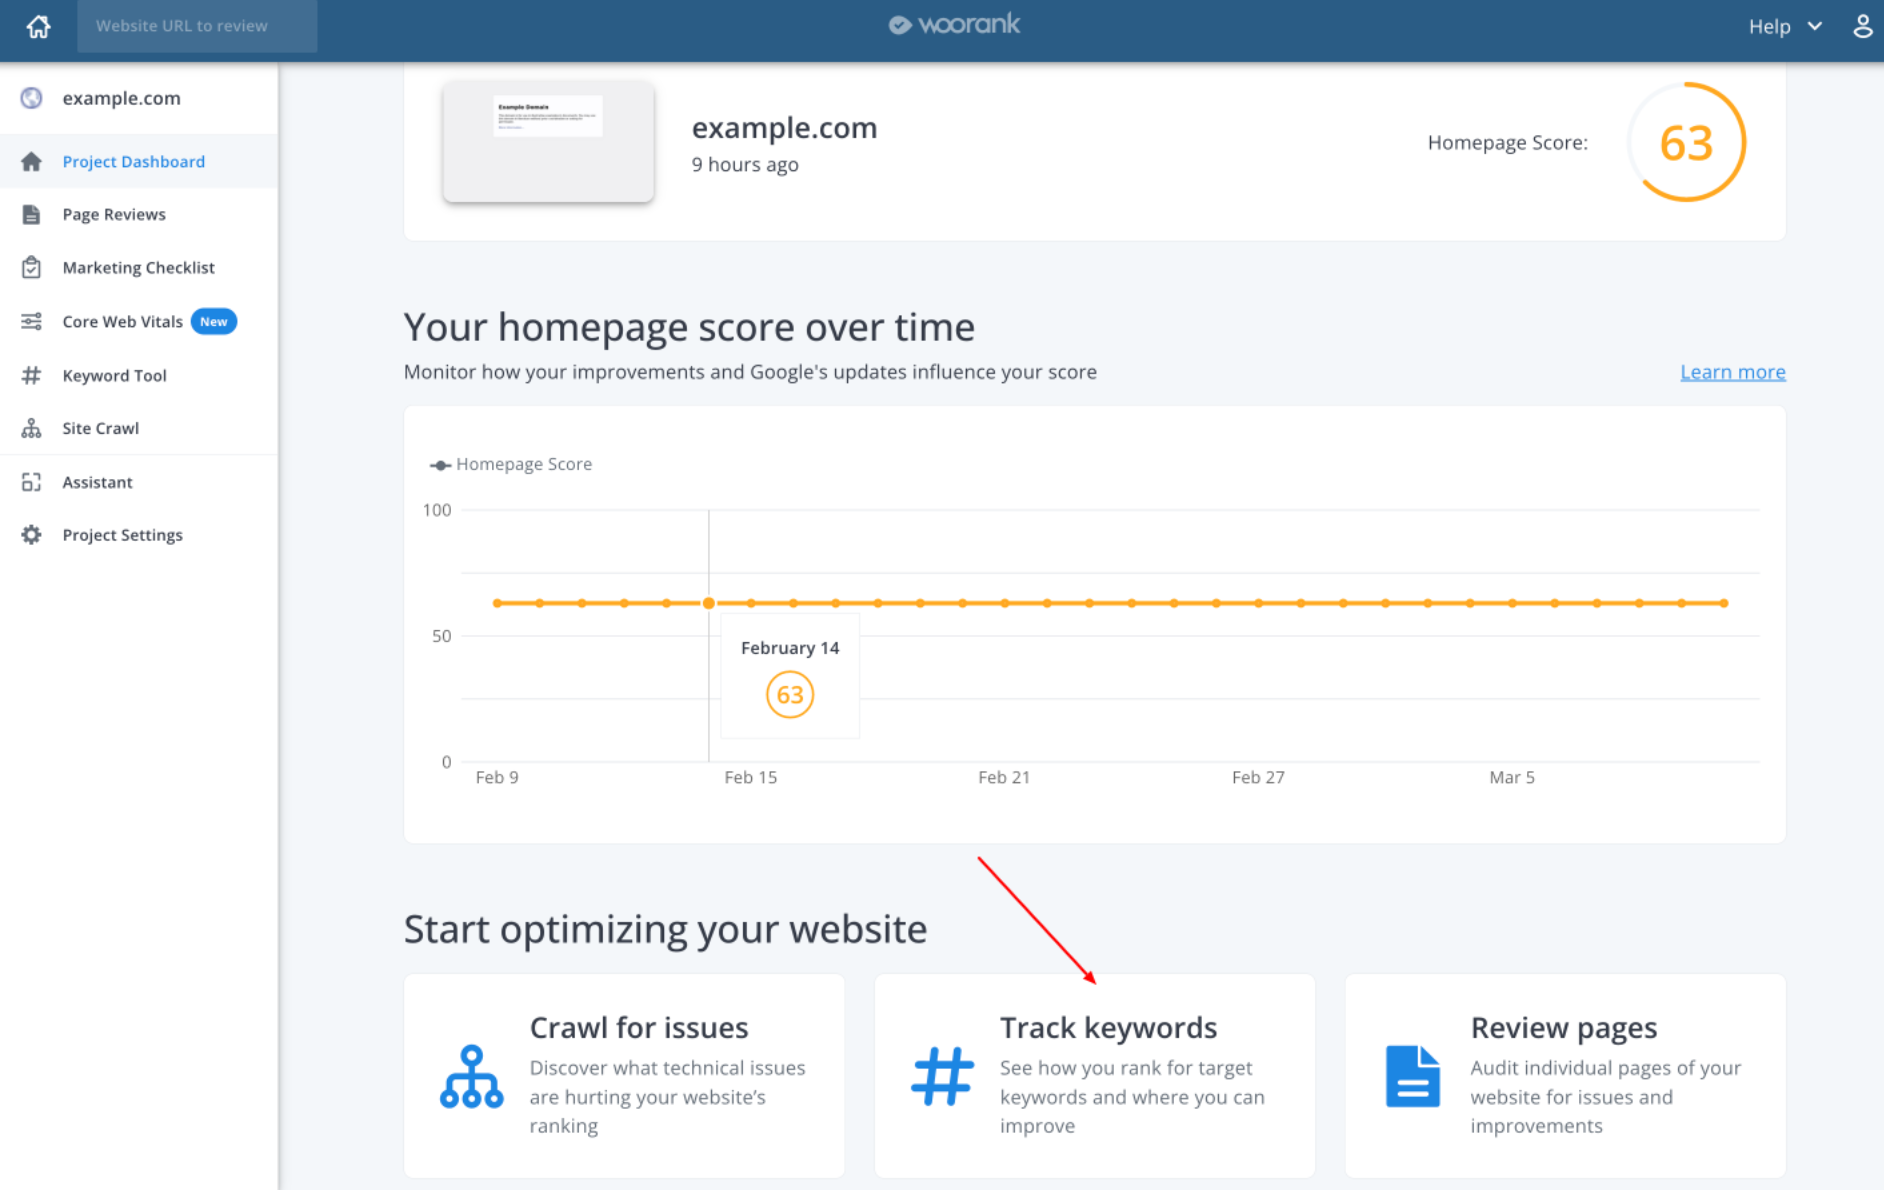Click the WooRank logo
This screenshot has width=1884, height=1190.
[954, 24]
